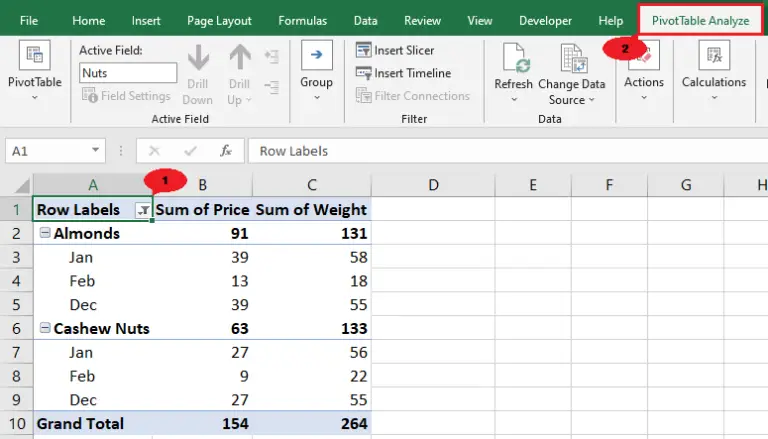Image resolution: width=768 pixels, height=439 pixels.
Task: Switch to the Developer tab
Action: tap(545, 21)
